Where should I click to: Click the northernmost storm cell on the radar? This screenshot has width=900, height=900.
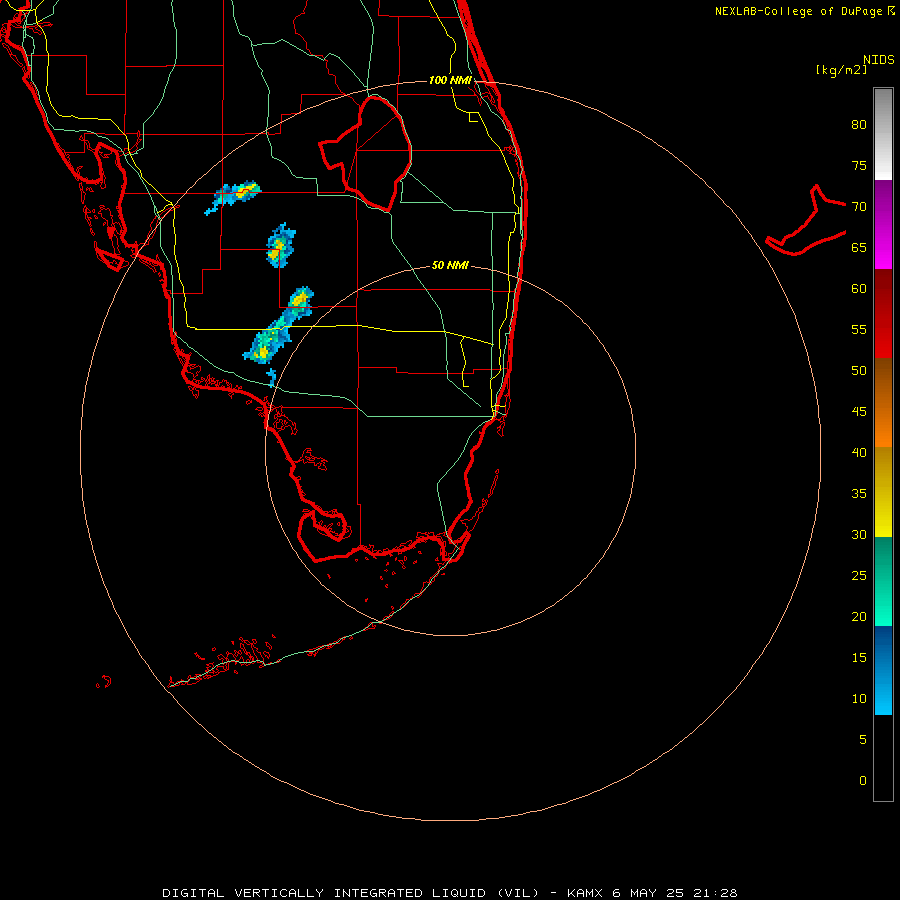[233, 197]
